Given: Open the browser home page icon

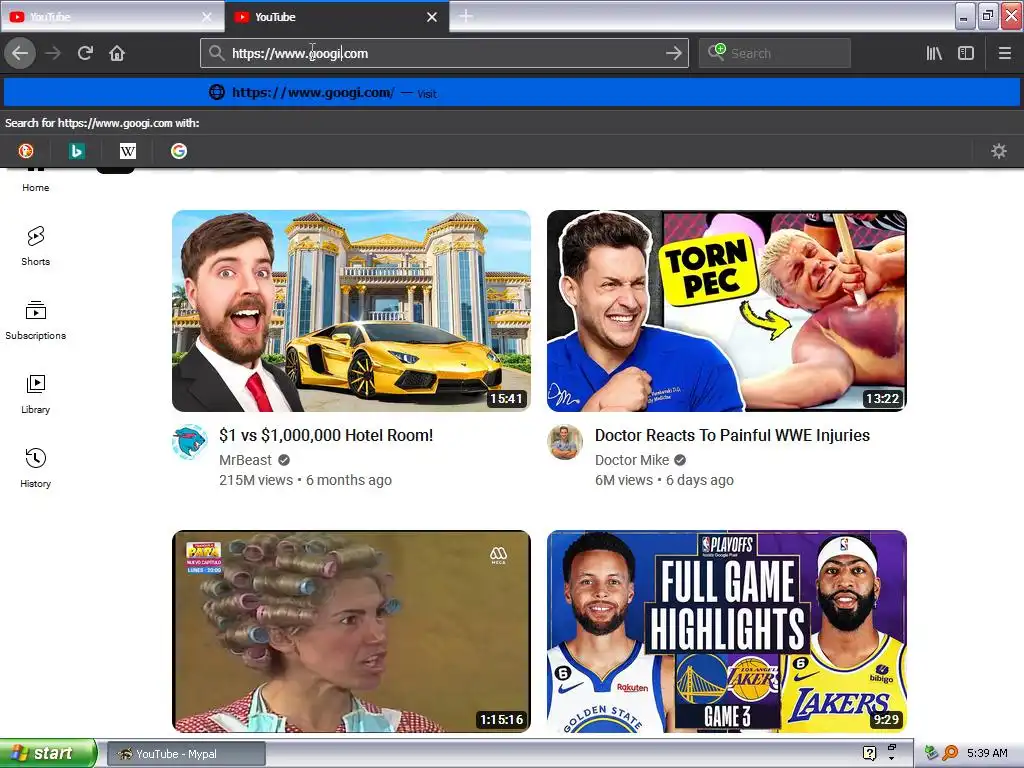Looking at the screenshot, I should (x=117, y=53).
